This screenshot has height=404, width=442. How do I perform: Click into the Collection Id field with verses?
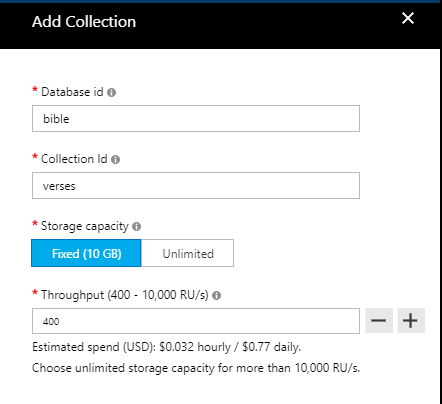(x=196, y=186)
